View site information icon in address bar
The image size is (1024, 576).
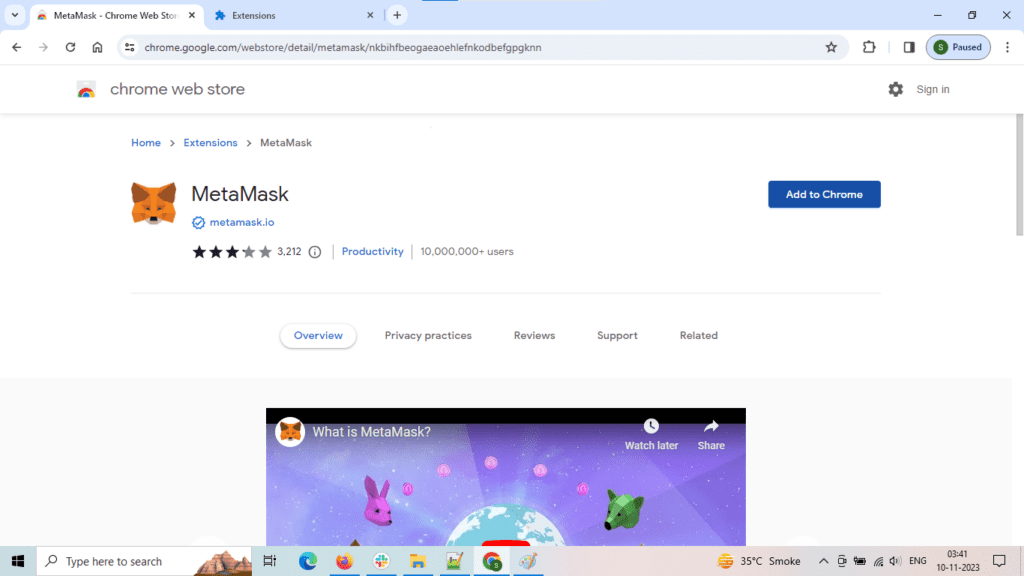pyautogui.click(x=129, y=47)
